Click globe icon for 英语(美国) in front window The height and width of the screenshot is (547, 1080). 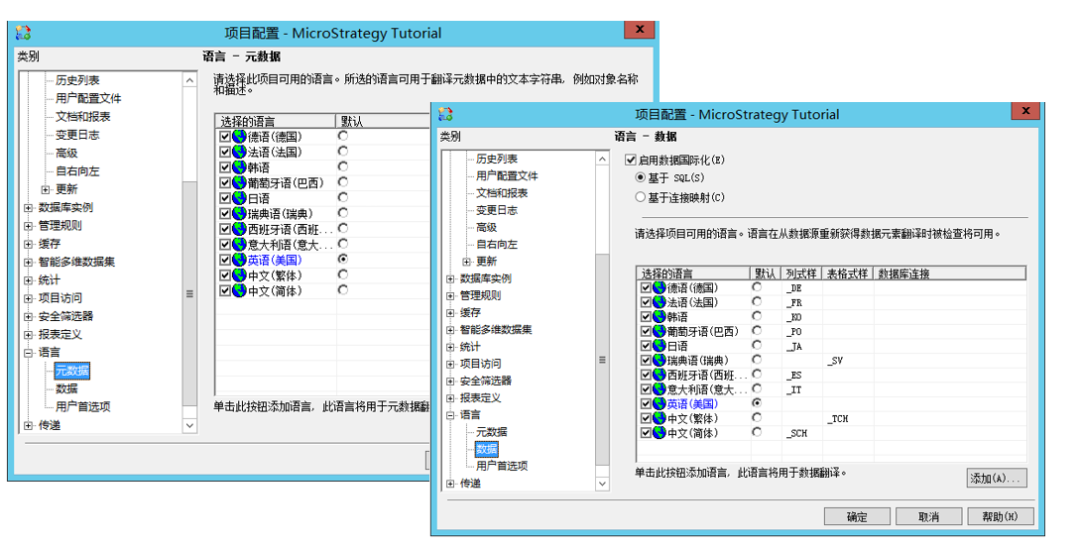[659, 404]
